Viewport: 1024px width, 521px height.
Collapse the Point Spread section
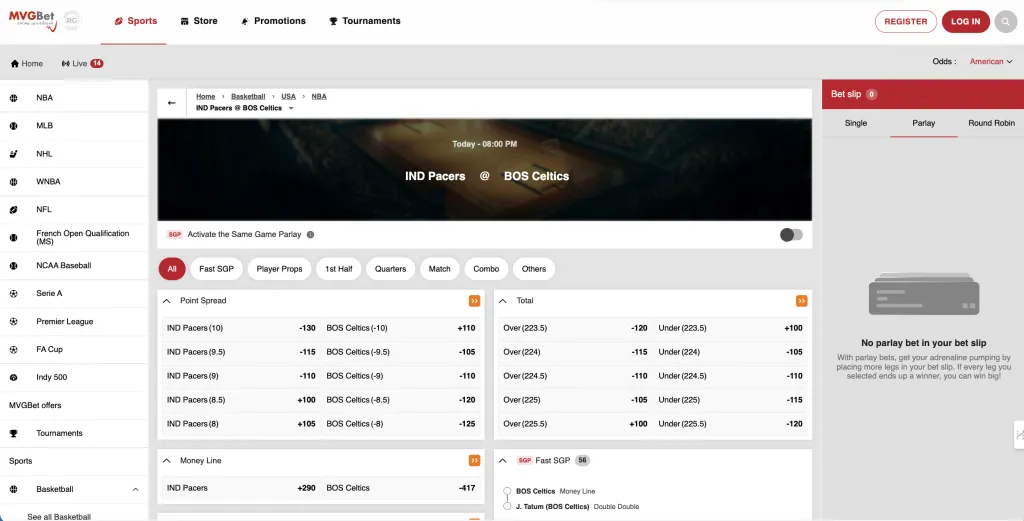[x=167, y=301]
